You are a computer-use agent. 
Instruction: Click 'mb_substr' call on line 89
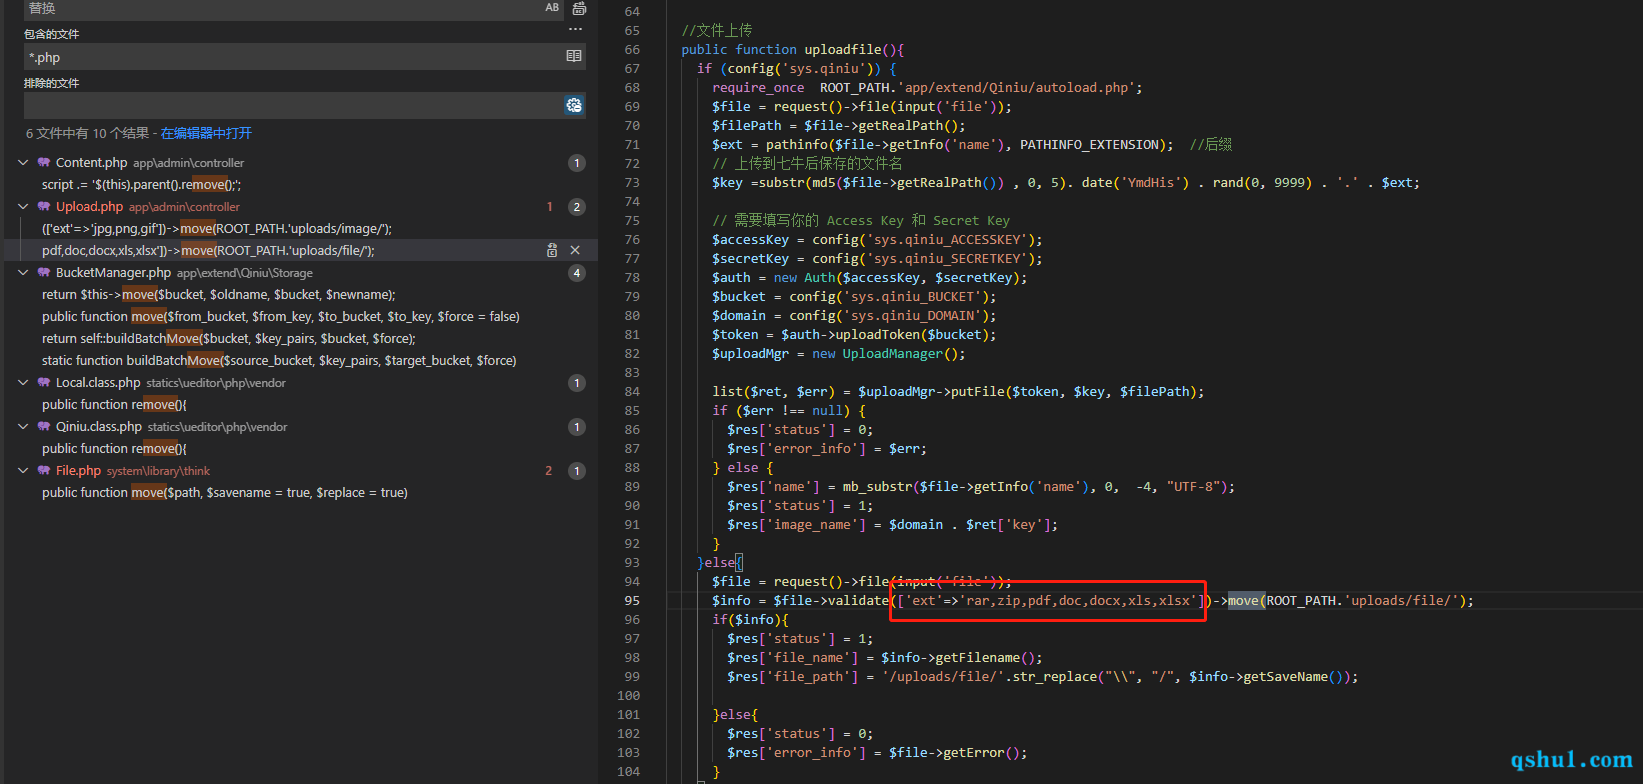click(877, 487)
